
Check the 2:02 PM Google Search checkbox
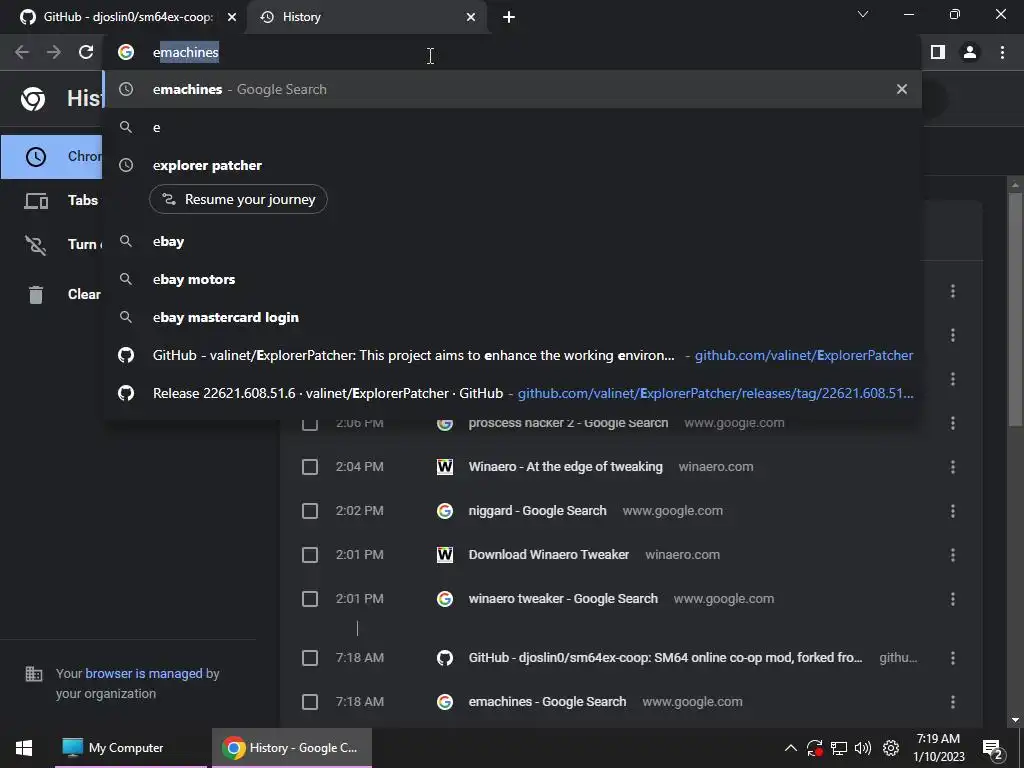(310, 511)
